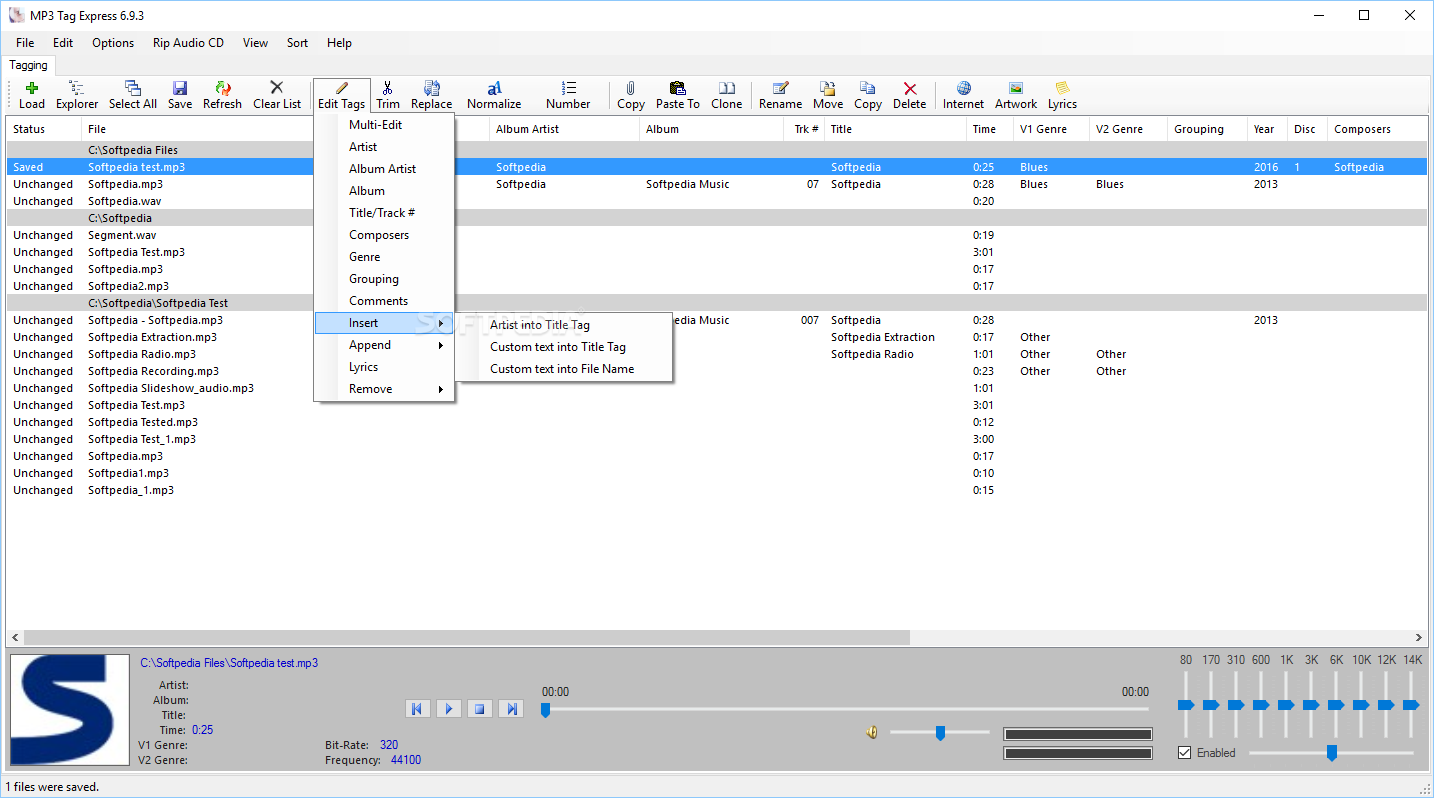
Task: Click the 80 Hz equalizer band slider
Action: pyautogui.click(x=1186, y=705)
